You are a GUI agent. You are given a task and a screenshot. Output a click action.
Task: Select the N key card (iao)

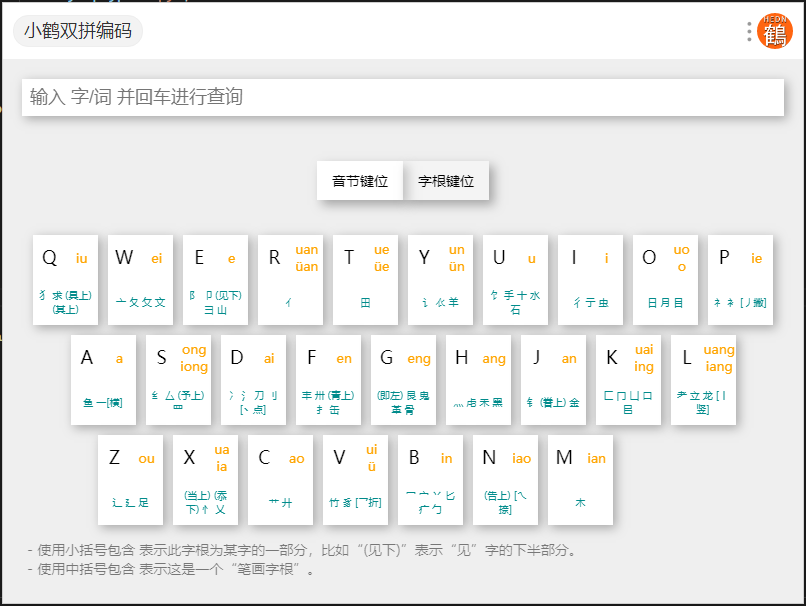coord(506,480)
